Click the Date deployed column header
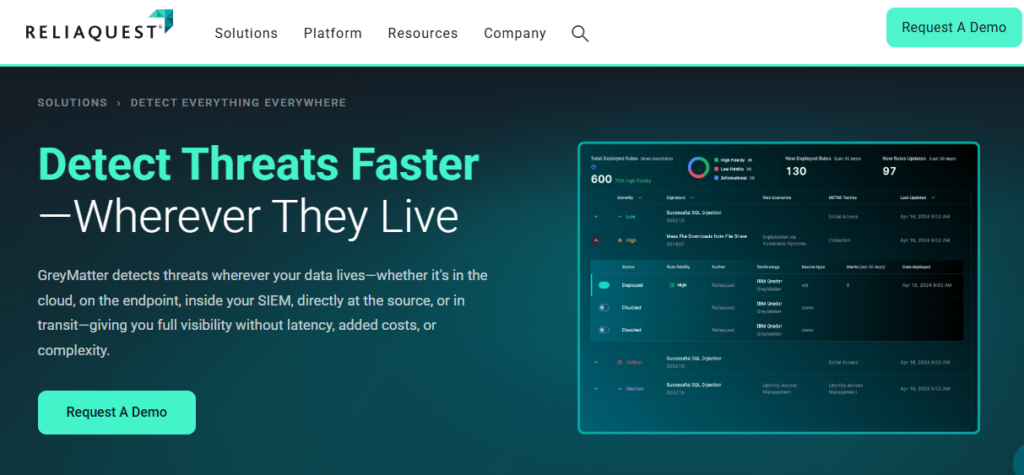This screenshot has width=1024, height=475. [x=916, y=267]
